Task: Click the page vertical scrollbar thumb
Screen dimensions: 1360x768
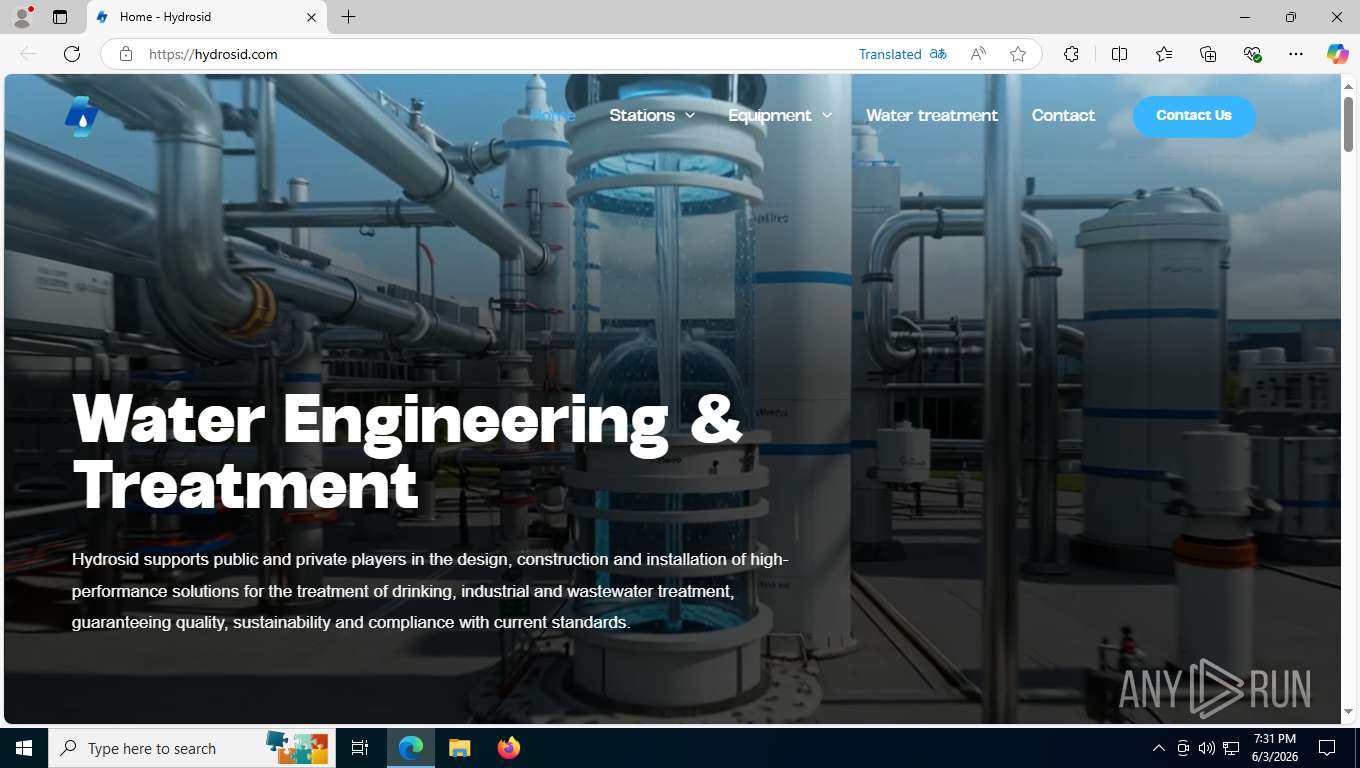Action: pyautogui.click(x=1348, y=123)
